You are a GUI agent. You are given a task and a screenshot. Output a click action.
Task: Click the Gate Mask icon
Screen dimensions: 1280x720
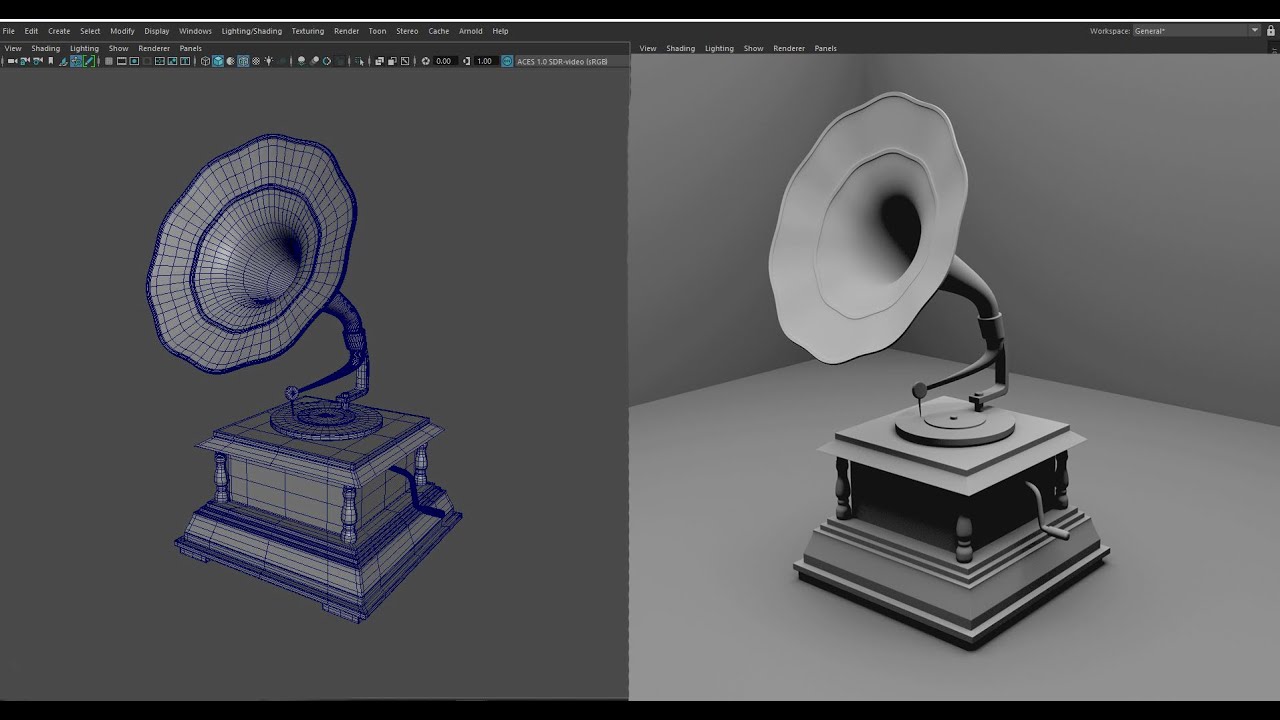(x=147, y=61)
